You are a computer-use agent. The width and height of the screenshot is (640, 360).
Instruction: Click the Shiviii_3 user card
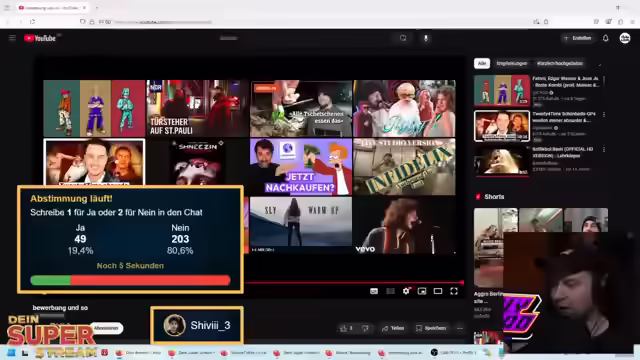click(x=197, y=325)
